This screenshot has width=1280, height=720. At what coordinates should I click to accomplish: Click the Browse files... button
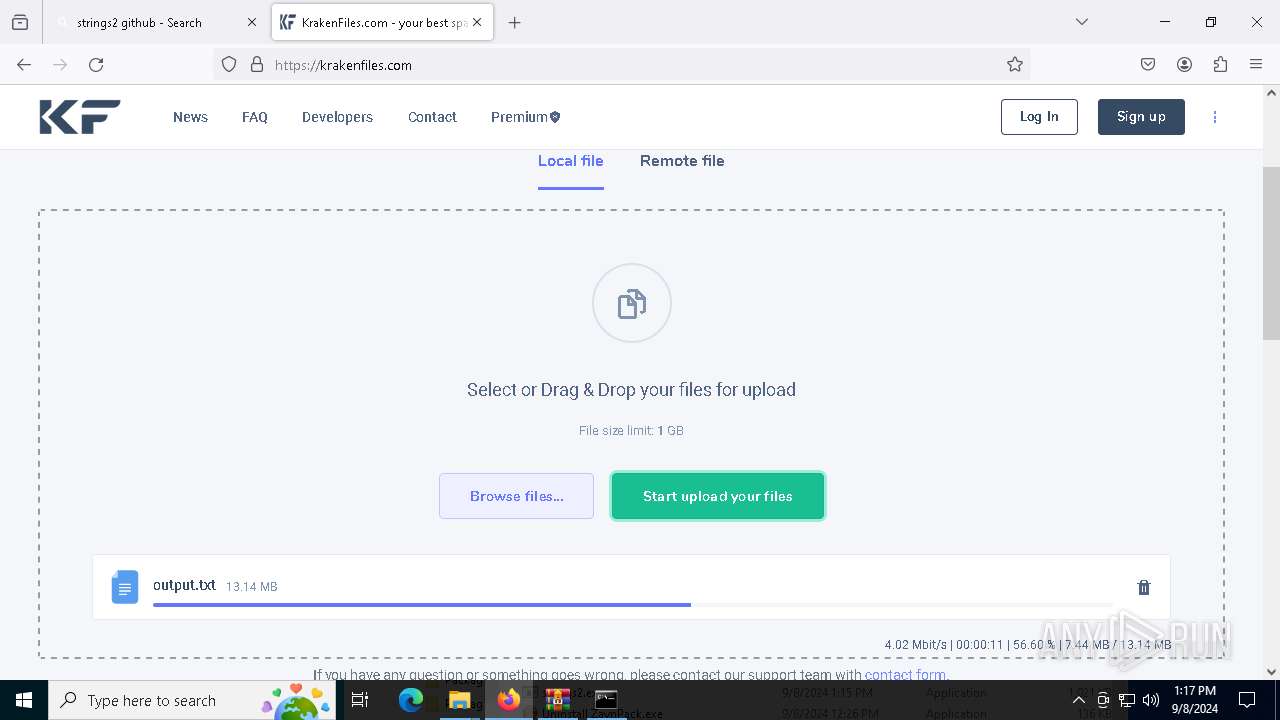[516, 496]
